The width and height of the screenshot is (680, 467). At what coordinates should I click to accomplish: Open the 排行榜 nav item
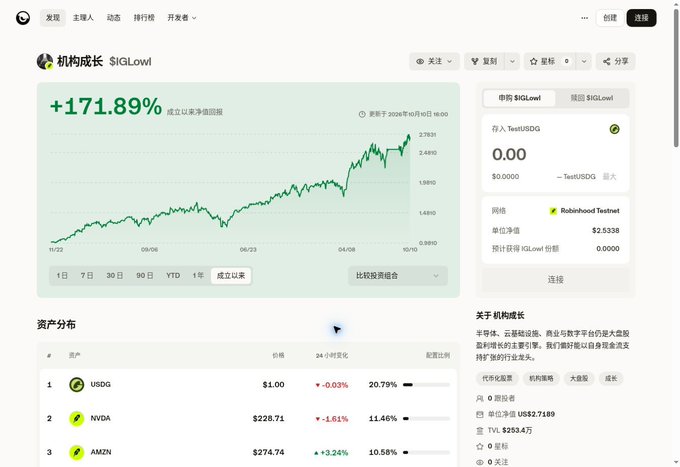tap(144, 18)
